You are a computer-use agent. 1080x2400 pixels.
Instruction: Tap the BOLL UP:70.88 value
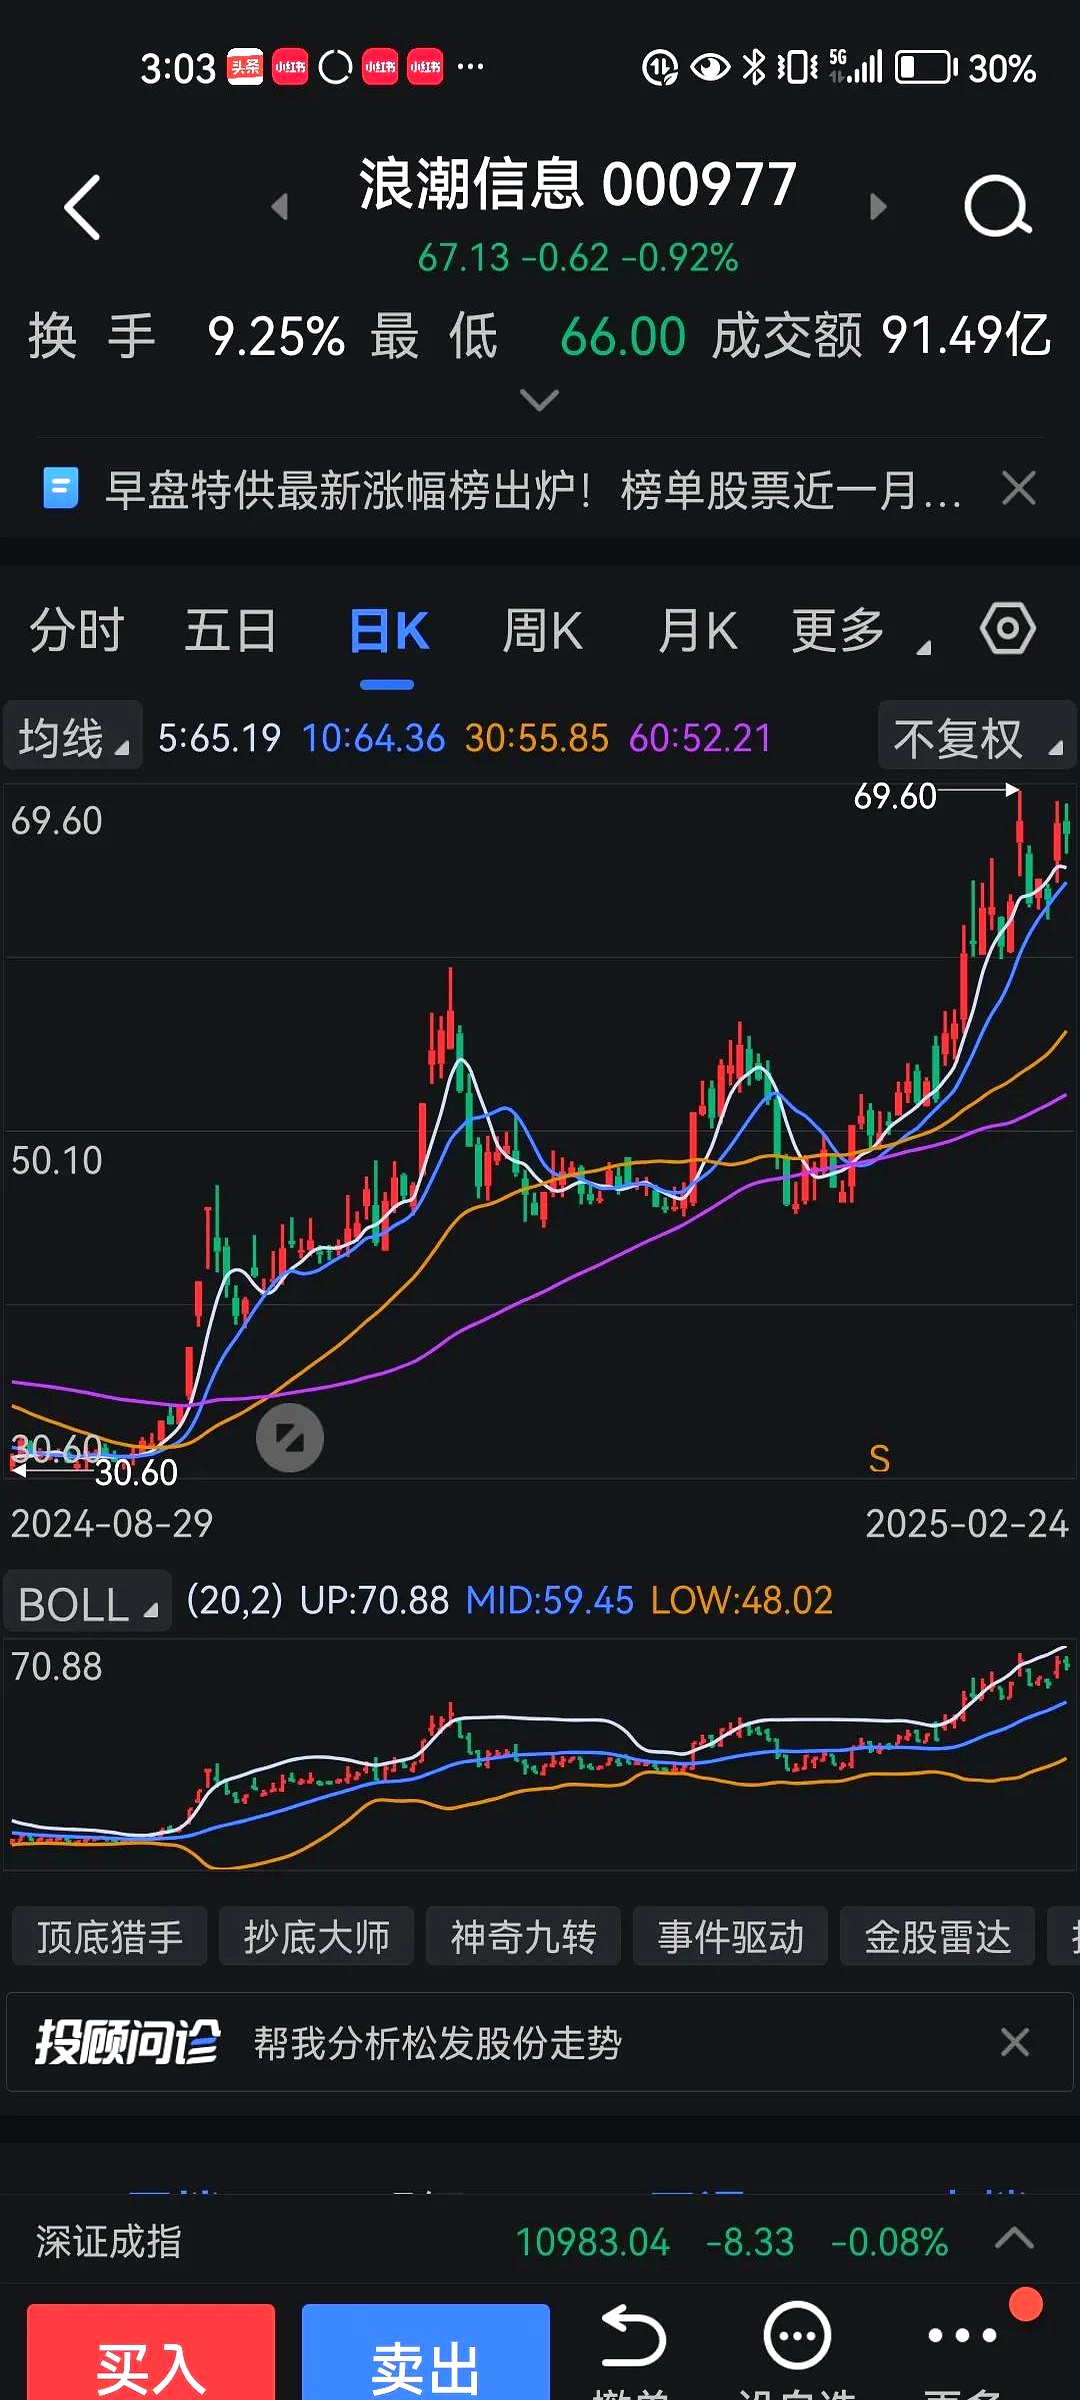click(374, 1600)
